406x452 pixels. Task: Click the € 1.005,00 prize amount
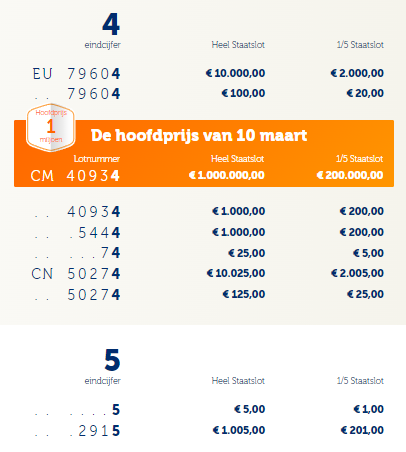pos(239,430)
